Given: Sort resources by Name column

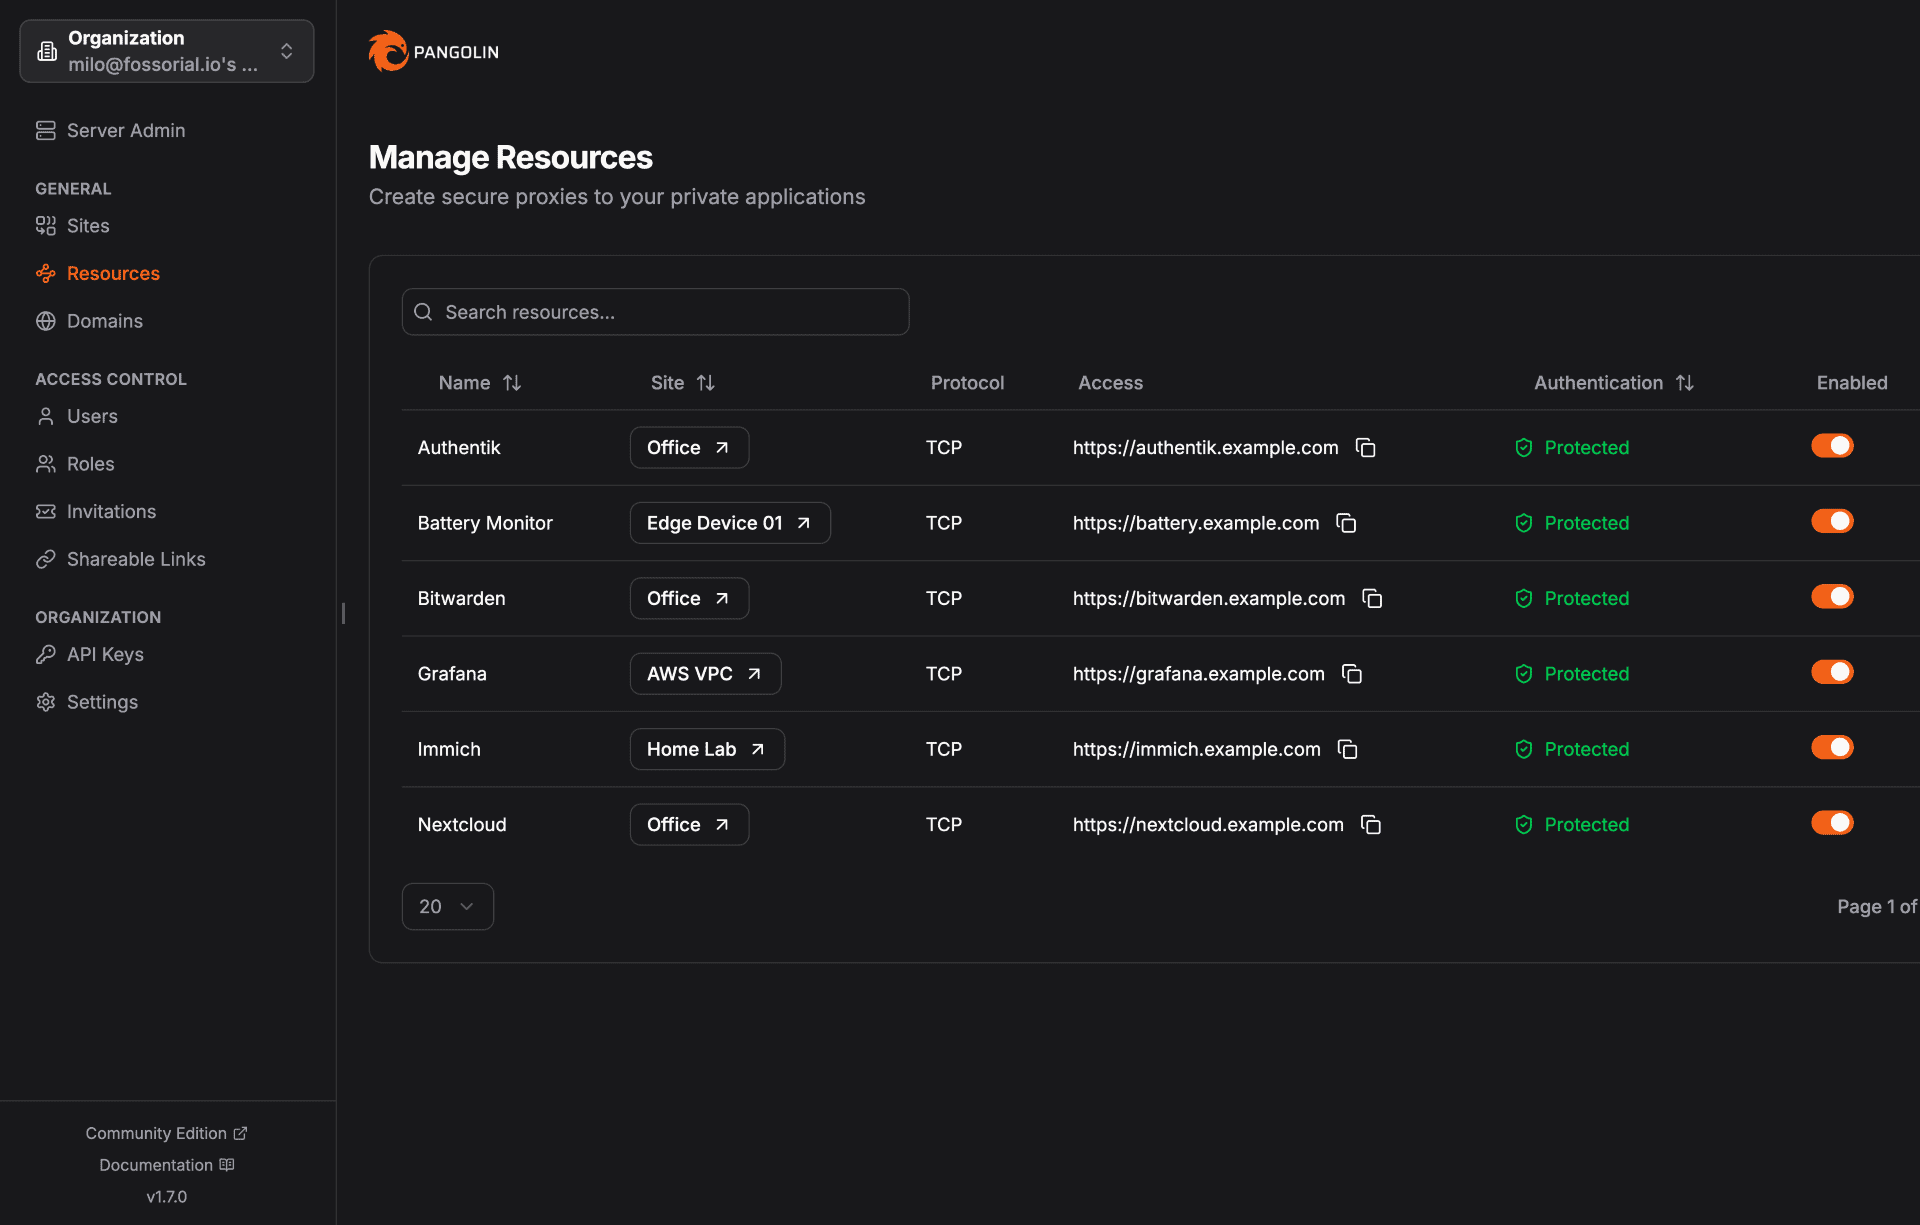Looking at the screenshot, I should click(480, 383).
